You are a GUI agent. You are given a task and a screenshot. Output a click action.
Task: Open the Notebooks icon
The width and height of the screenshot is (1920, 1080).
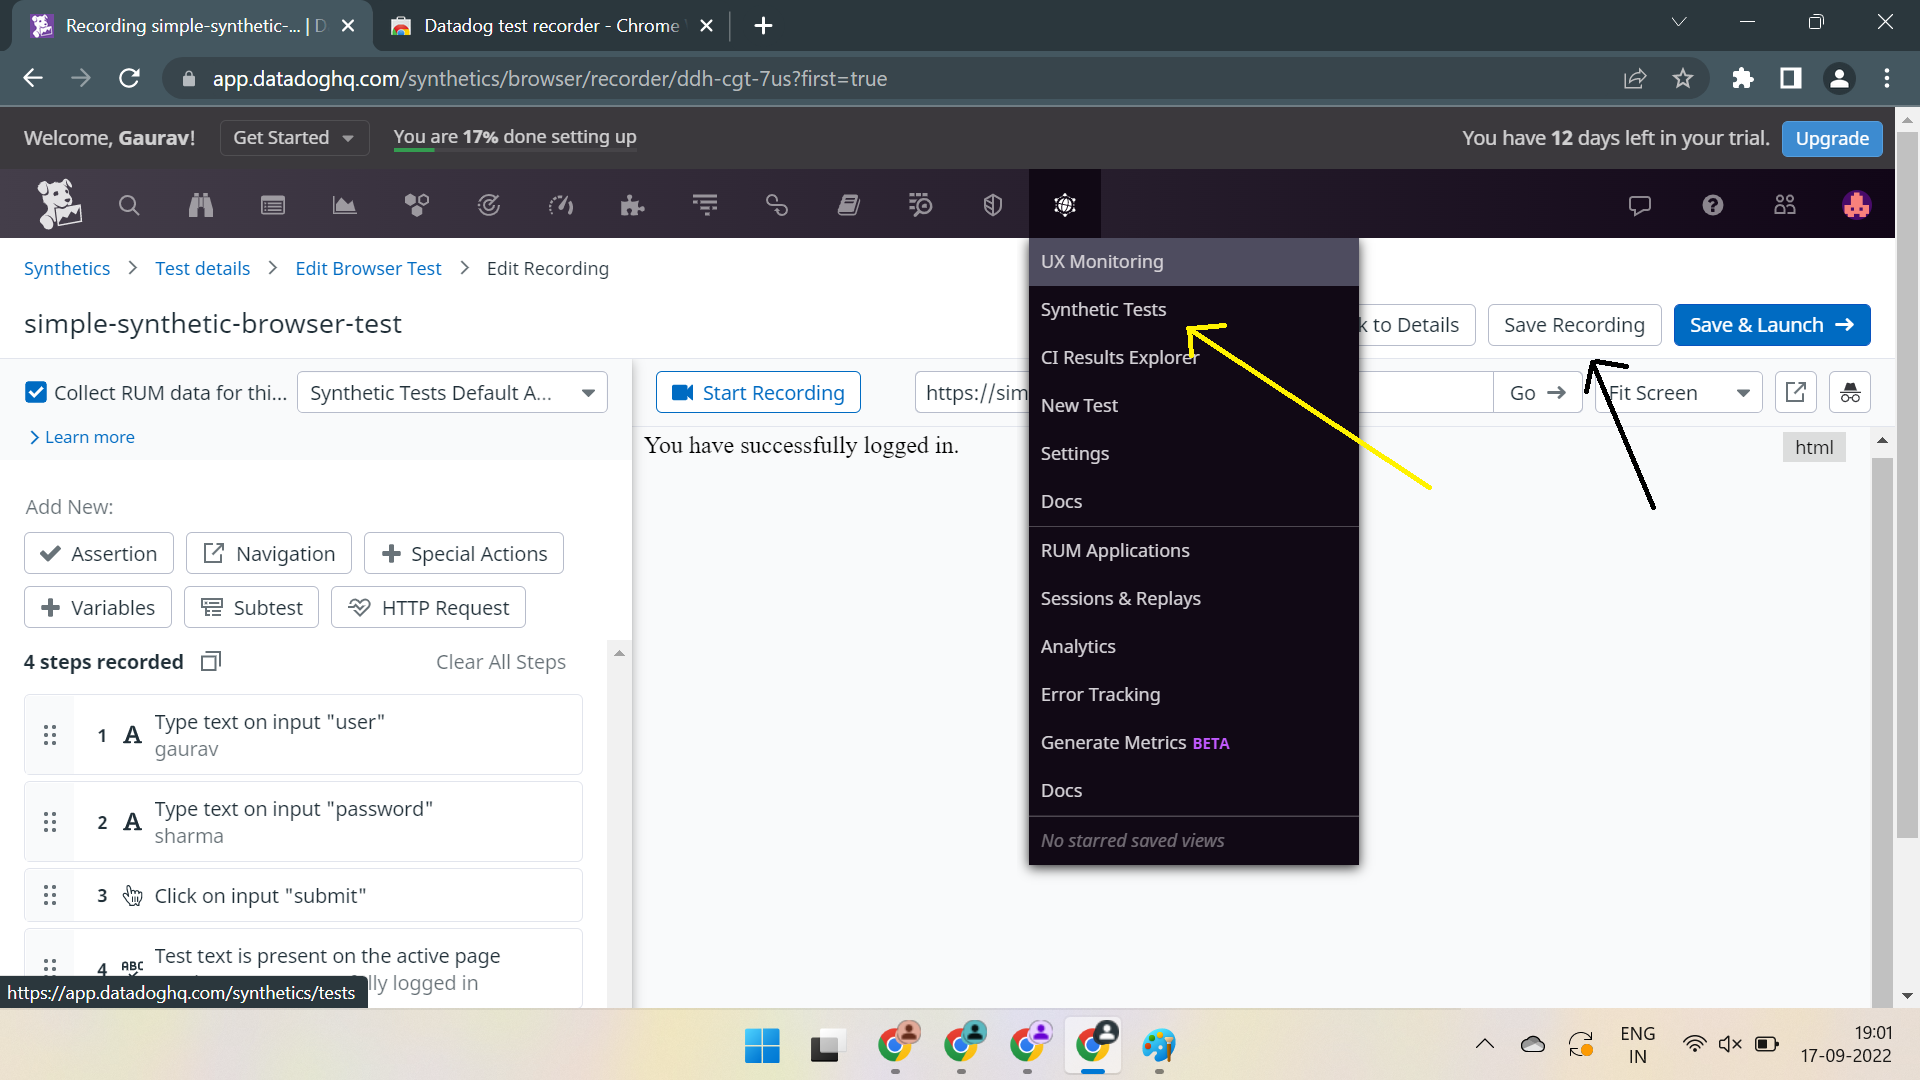point(849,205)
